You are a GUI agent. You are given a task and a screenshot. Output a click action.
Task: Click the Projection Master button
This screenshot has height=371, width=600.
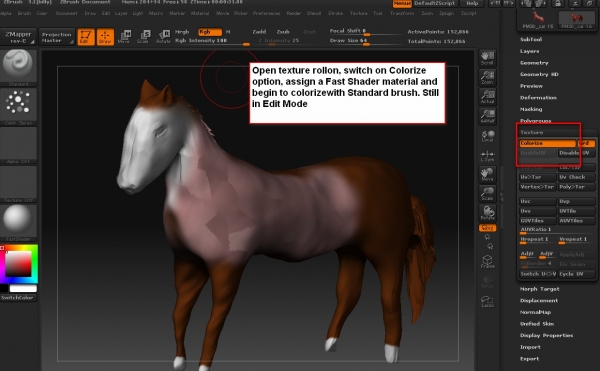57,37
